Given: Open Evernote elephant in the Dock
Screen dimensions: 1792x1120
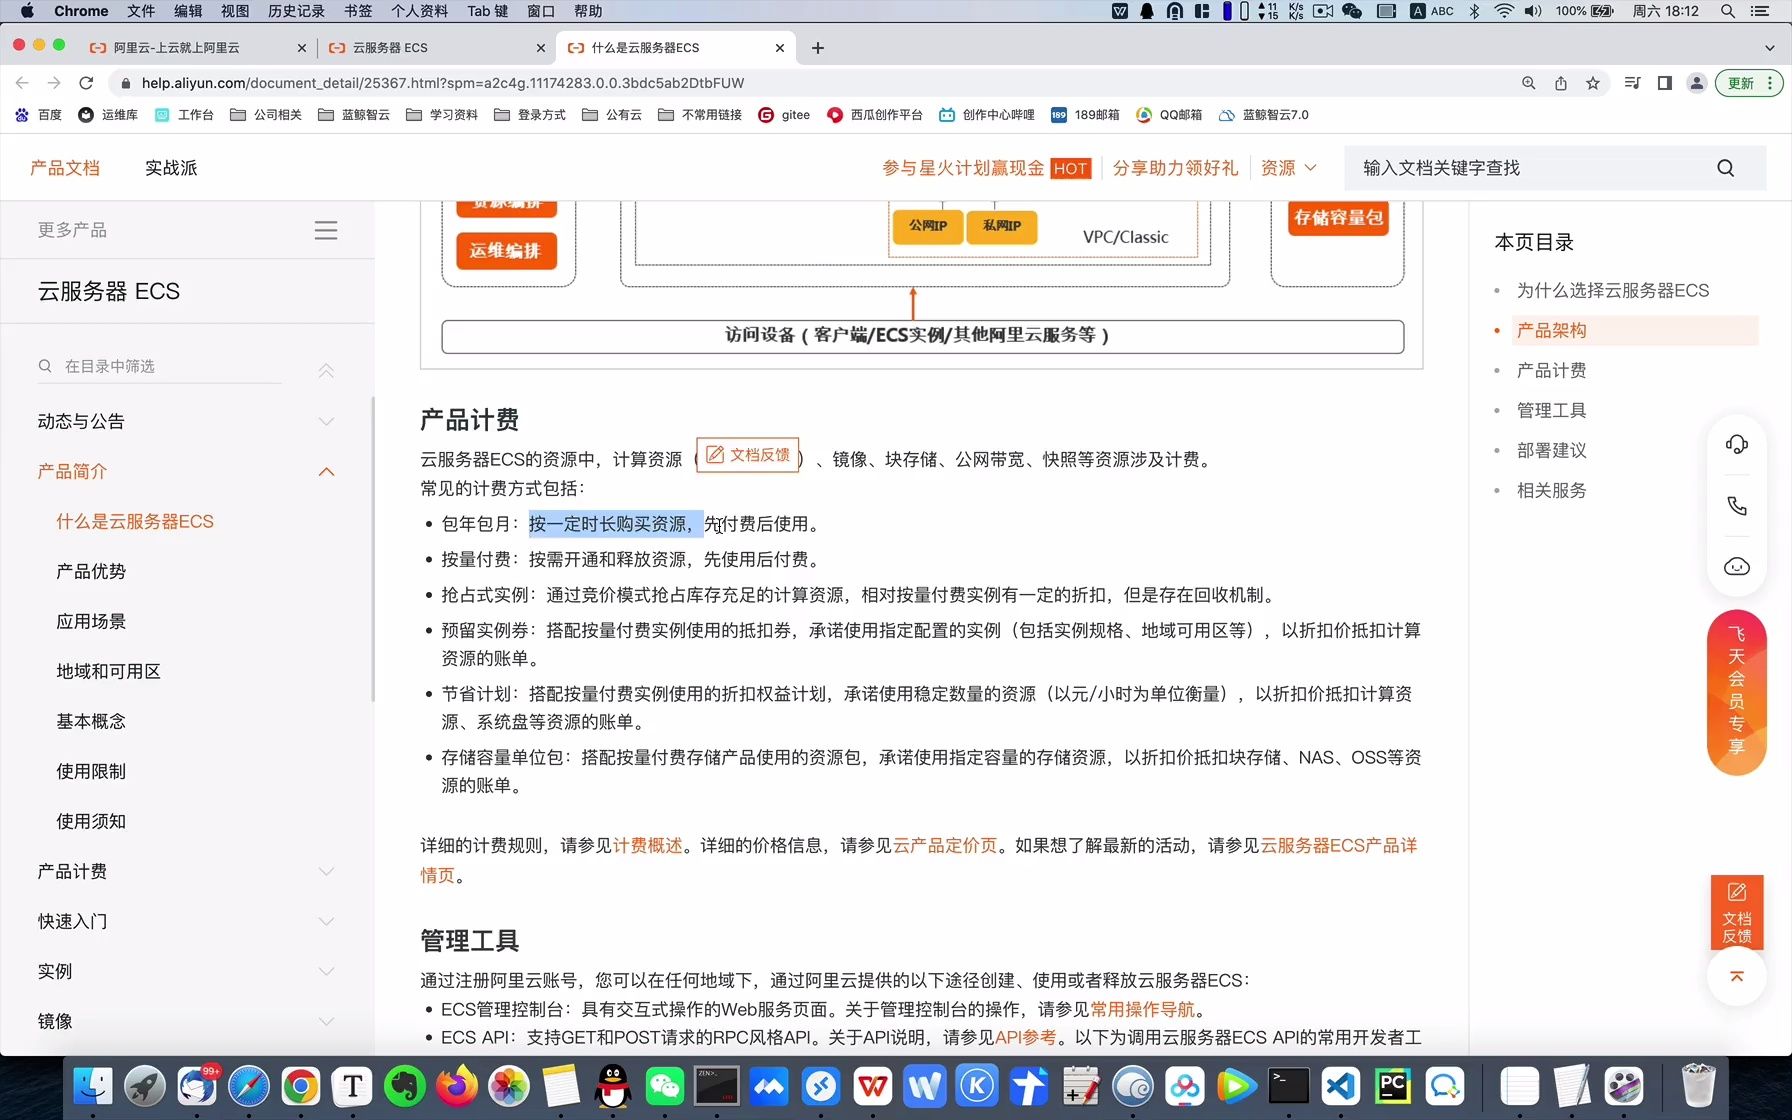Looking at the screenshot, I should pos(405,1086).
